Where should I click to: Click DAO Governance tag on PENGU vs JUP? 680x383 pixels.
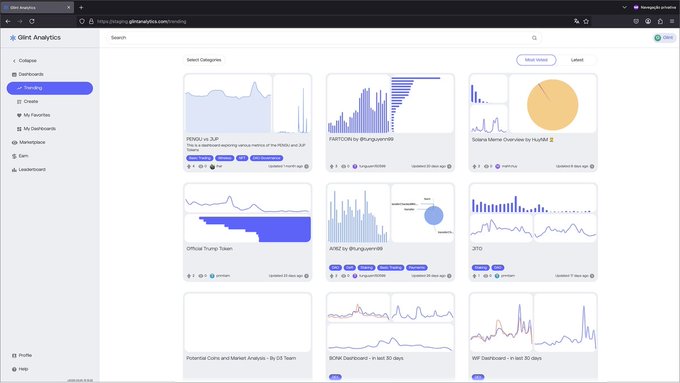(267, 158)
